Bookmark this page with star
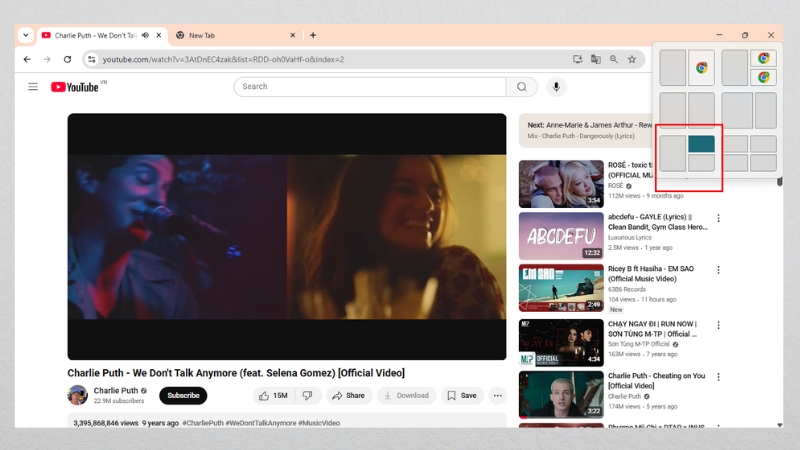 [x=632, y=59]
